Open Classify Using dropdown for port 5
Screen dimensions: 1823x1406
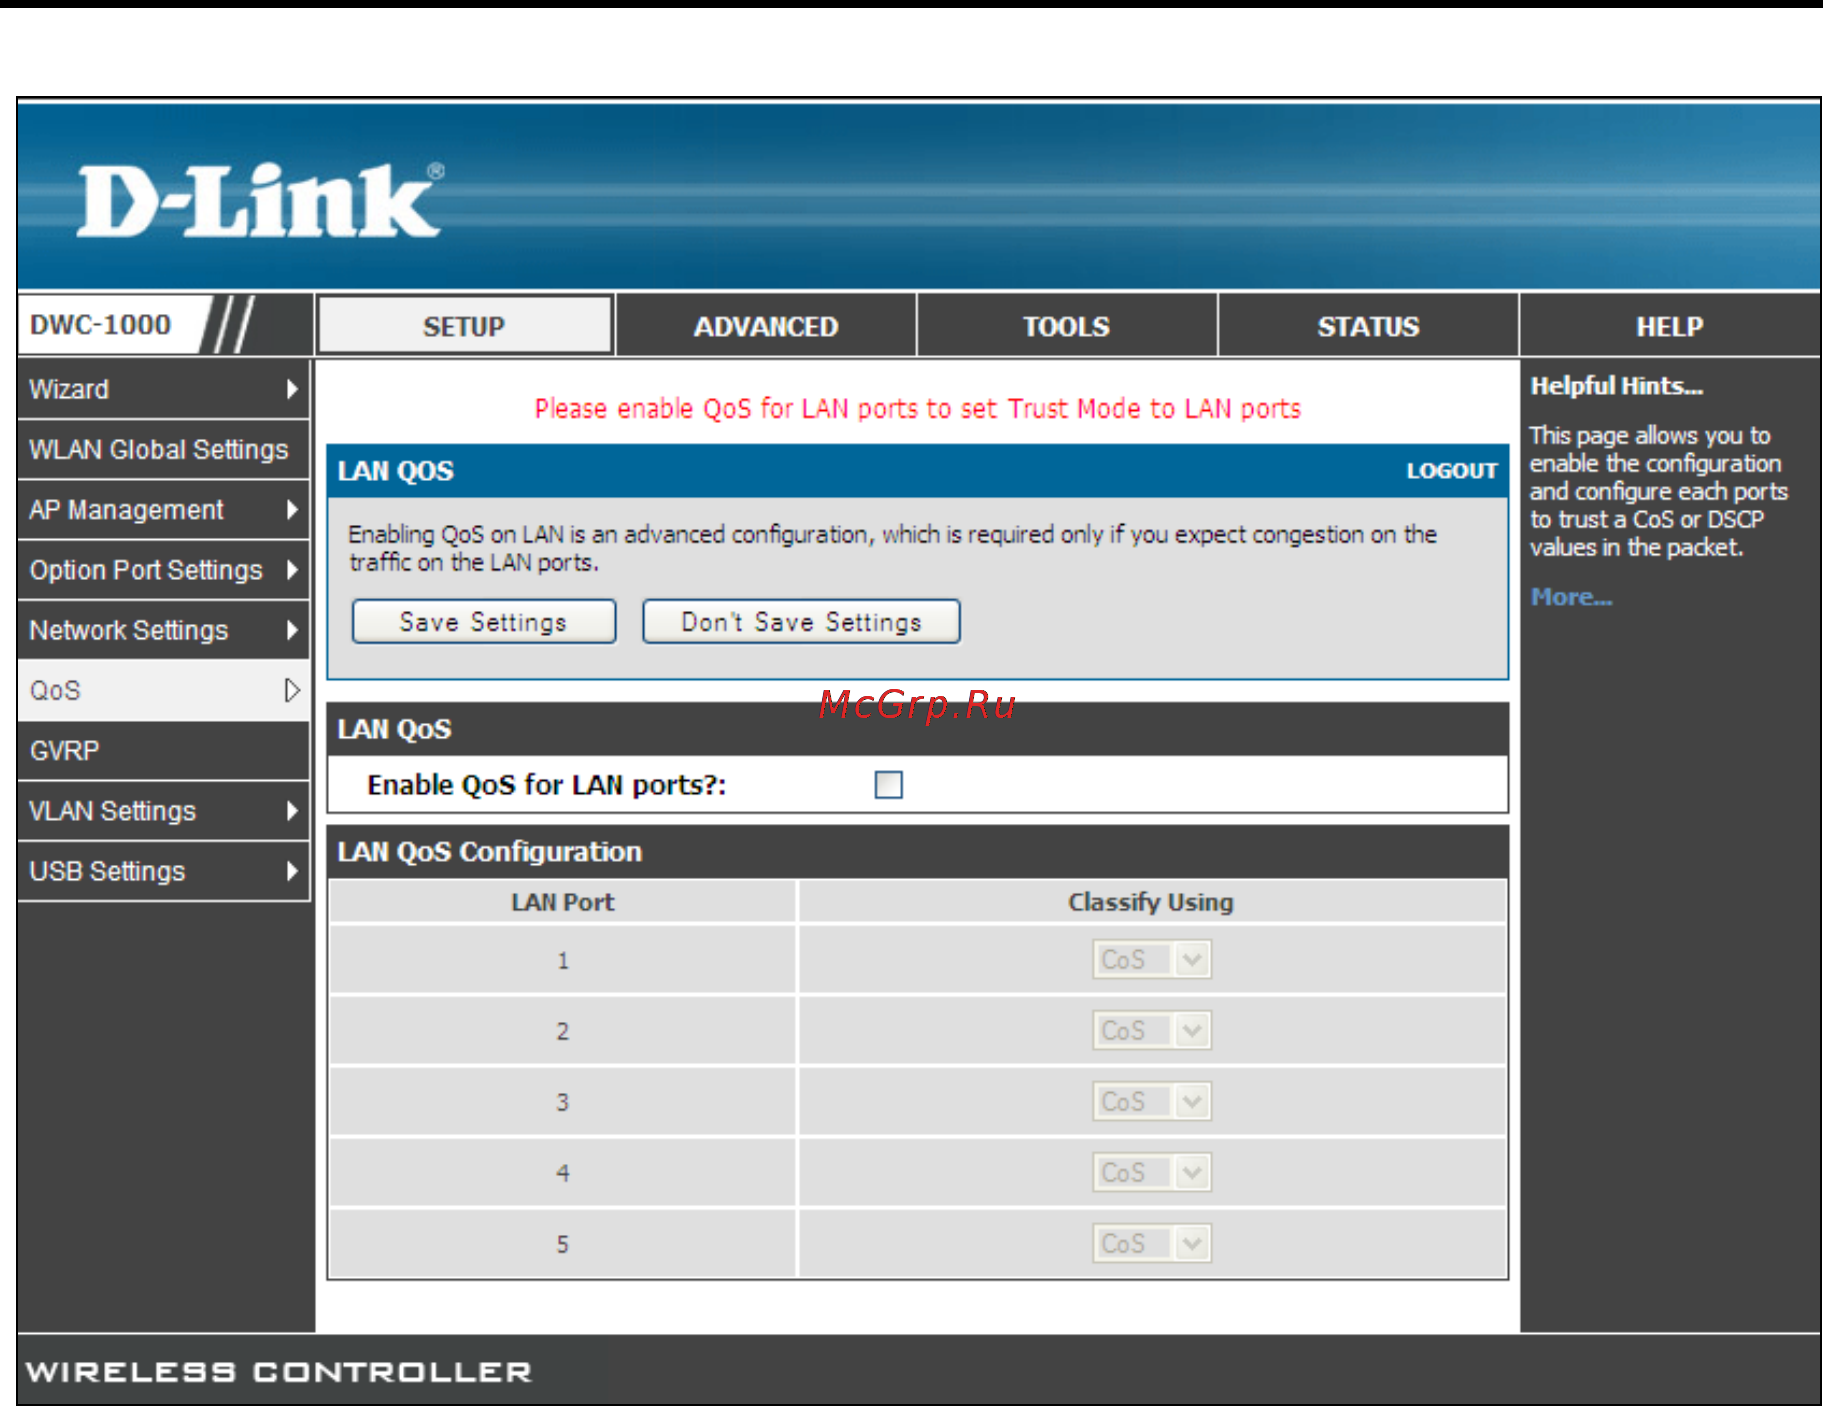[x=1151, y=1243]
